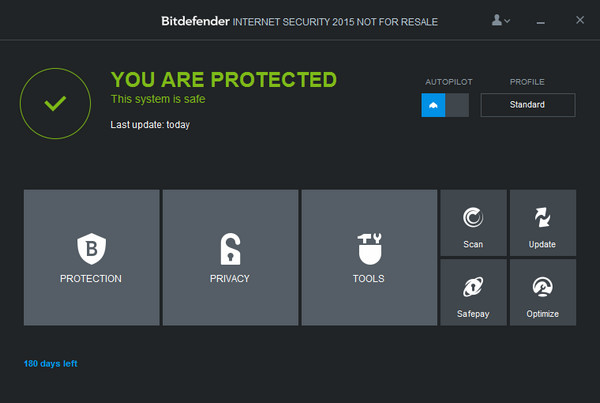Switch Autopilot off using grey half
600x403 pixels.
click(x=457, y=105)
